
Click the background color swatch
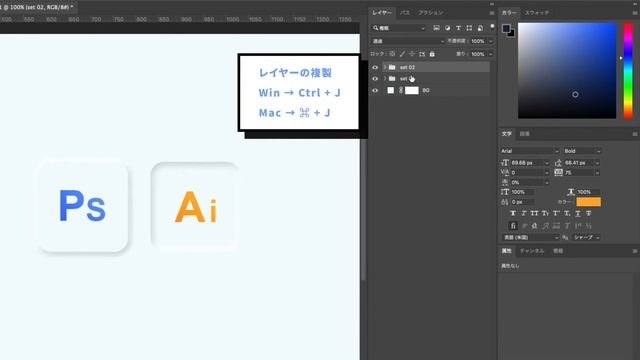tap(512, 35)
